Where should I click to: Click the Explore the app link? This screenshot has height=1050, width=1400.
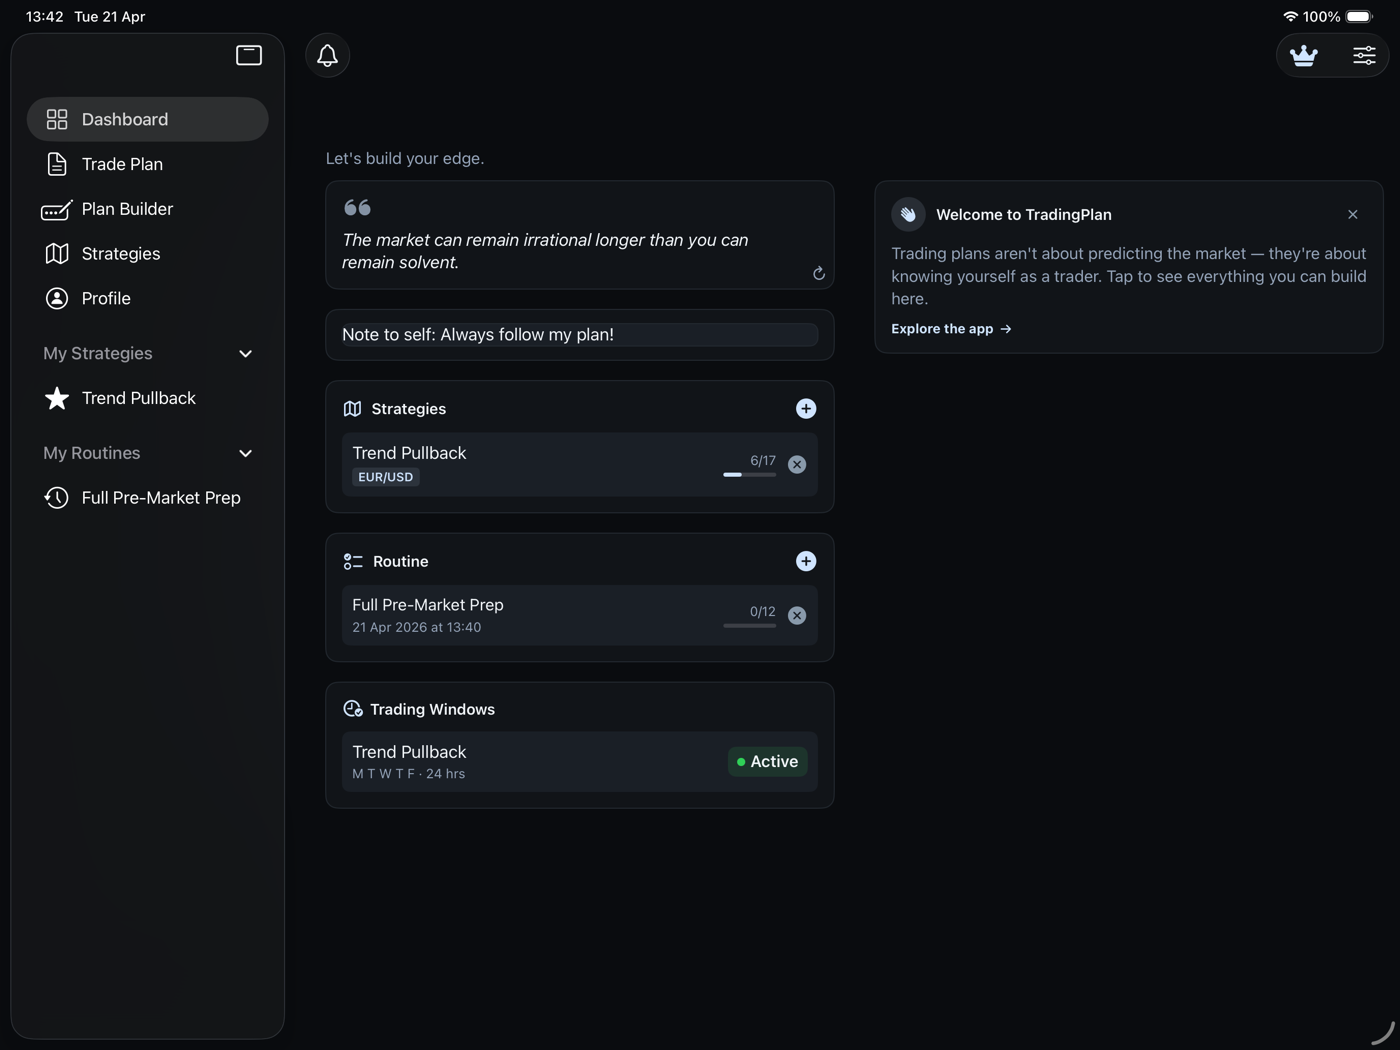951,329
